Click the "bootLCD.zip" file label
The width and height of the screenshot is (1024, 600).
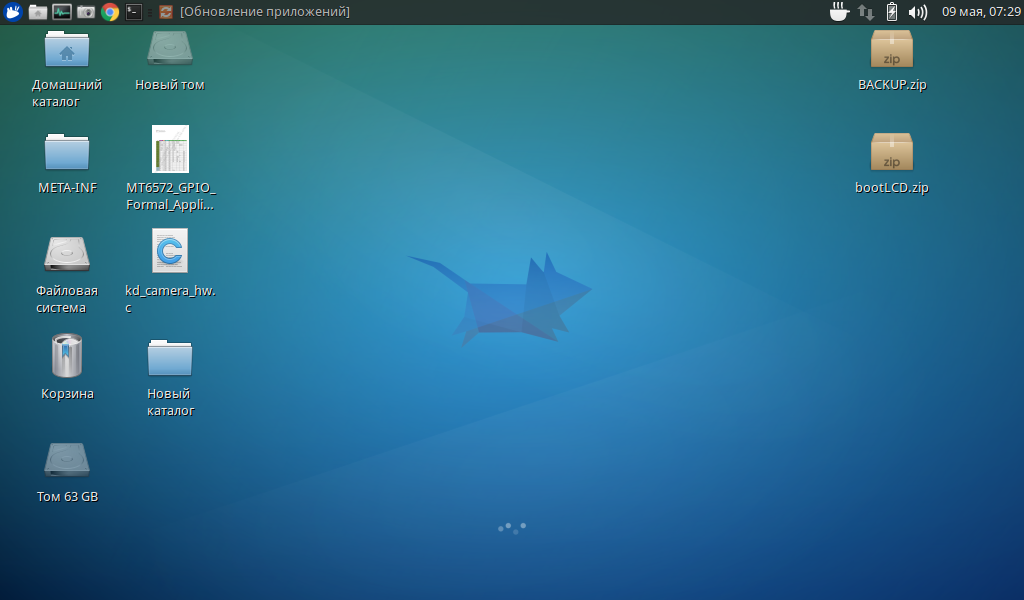(x=891, y=187)
